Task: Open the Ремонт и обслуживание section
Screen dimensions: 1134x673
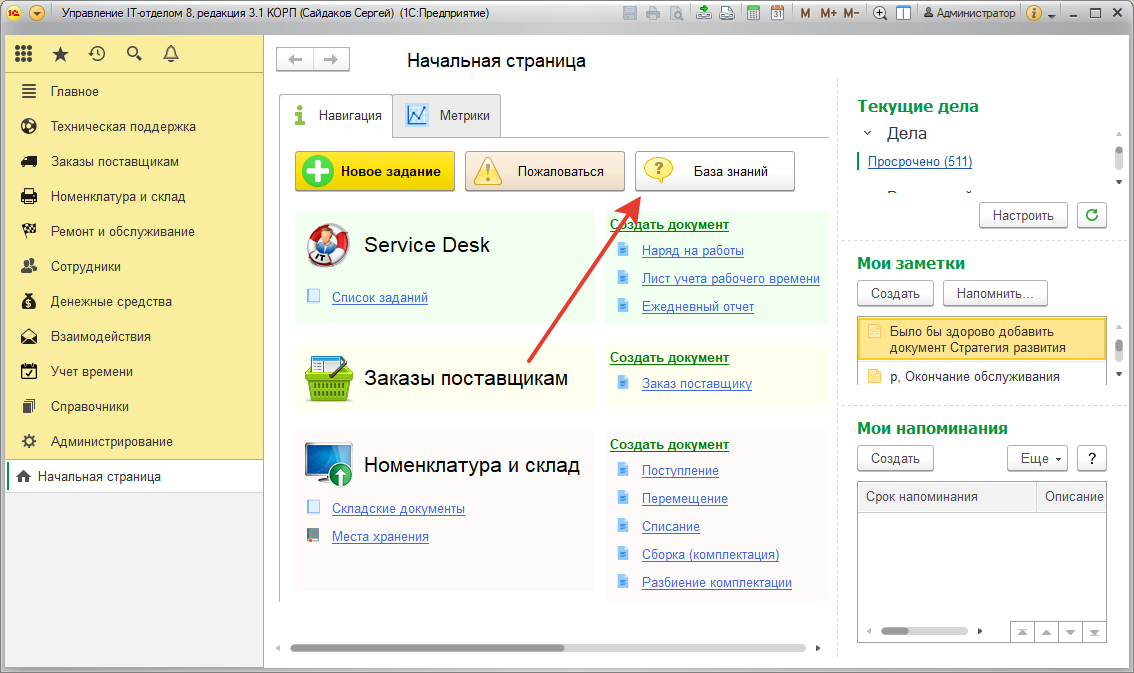Action: pyautogui.click(x=135, y=232)
